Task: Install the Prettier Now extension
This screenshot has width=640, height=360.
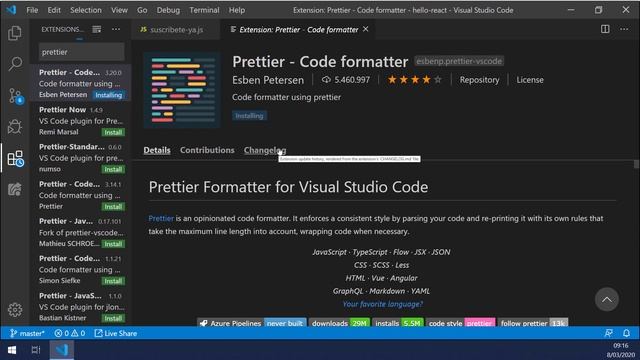Action: (113, 132)
